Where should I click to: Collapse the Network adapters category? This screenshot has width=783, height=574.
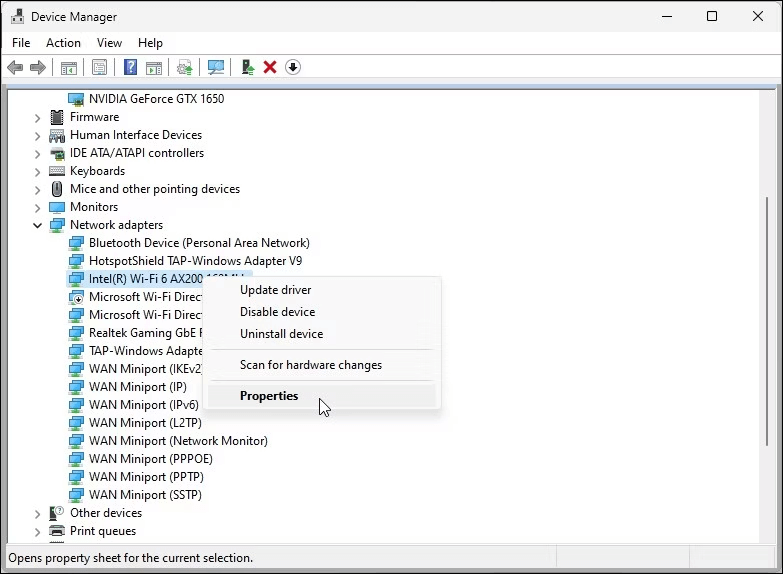pyautogui.click(x=38, y=225)
